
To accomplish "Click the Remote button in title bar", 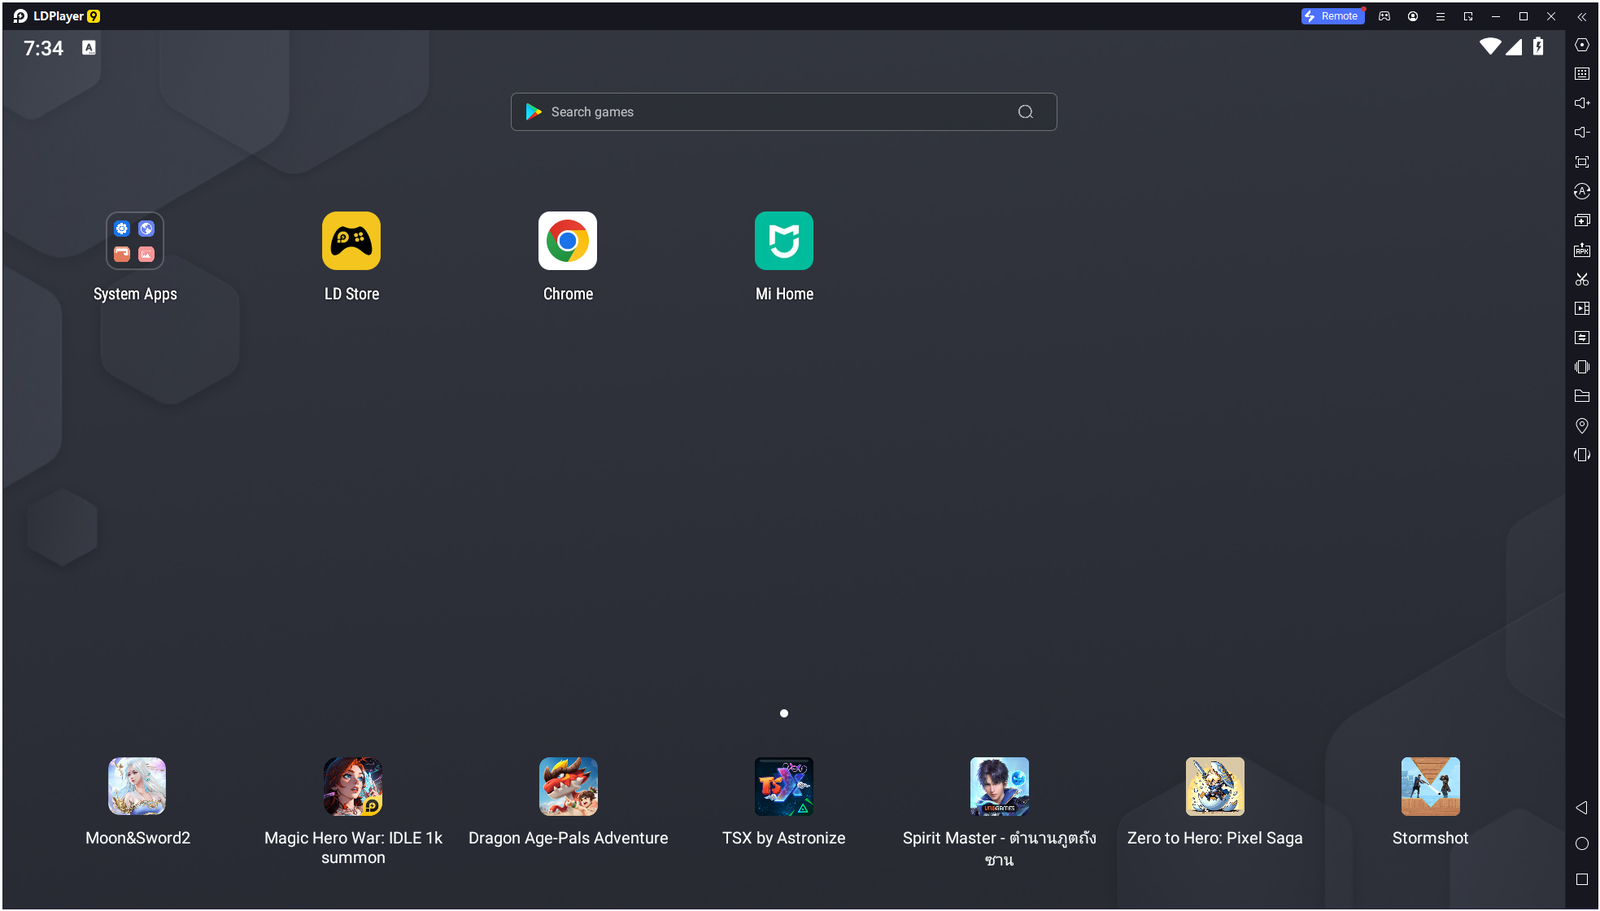I will click(x=1332, y=16).
